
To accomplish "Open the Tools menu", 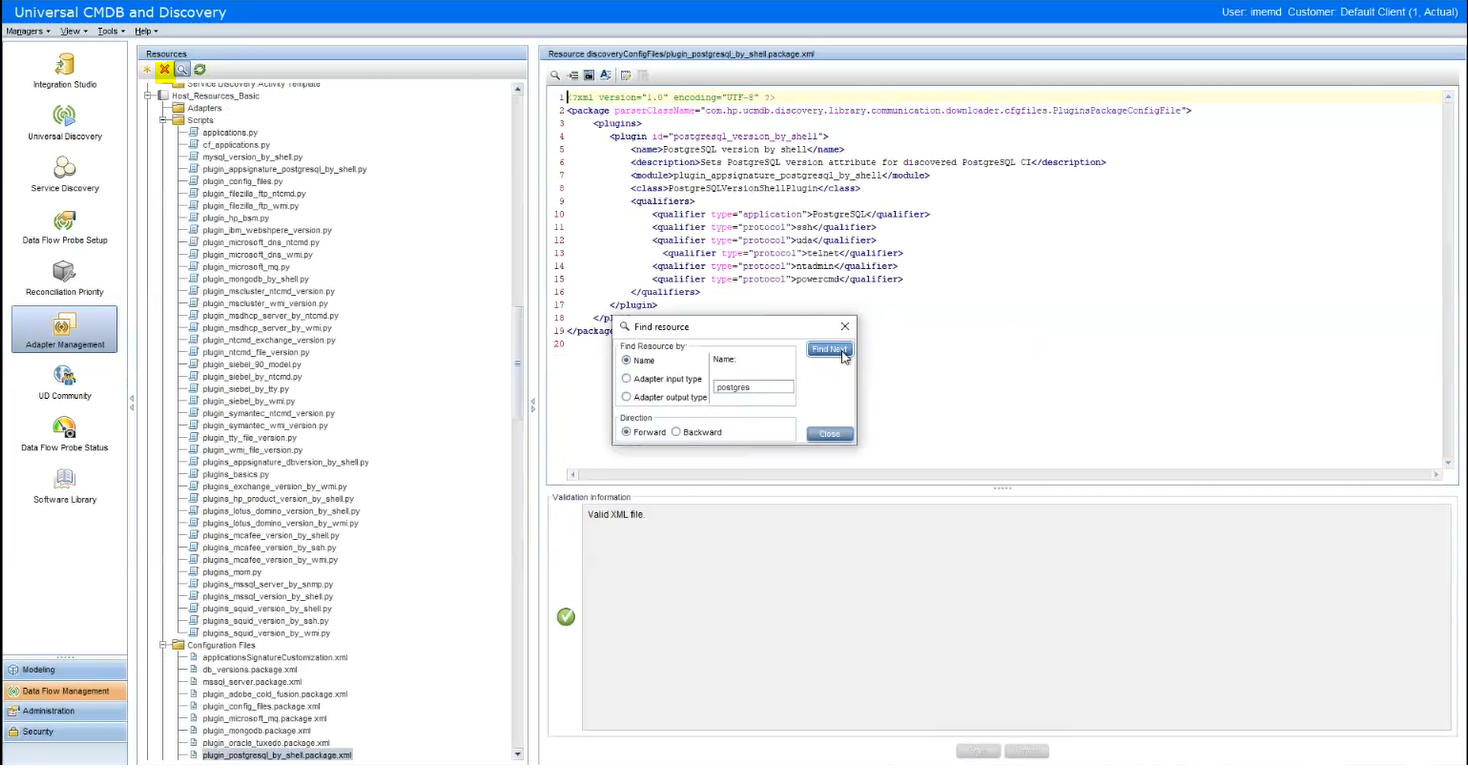I will click(x=110, y=31).
